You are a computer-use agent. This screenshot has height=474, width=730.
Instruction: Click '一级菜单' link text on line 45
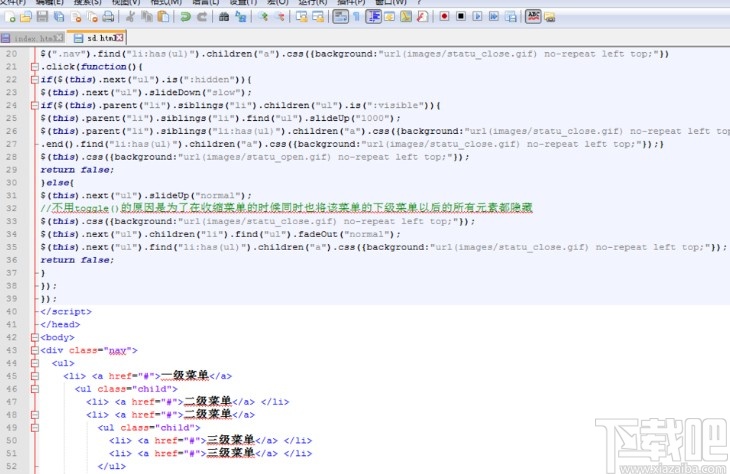(x=185, y=375)
